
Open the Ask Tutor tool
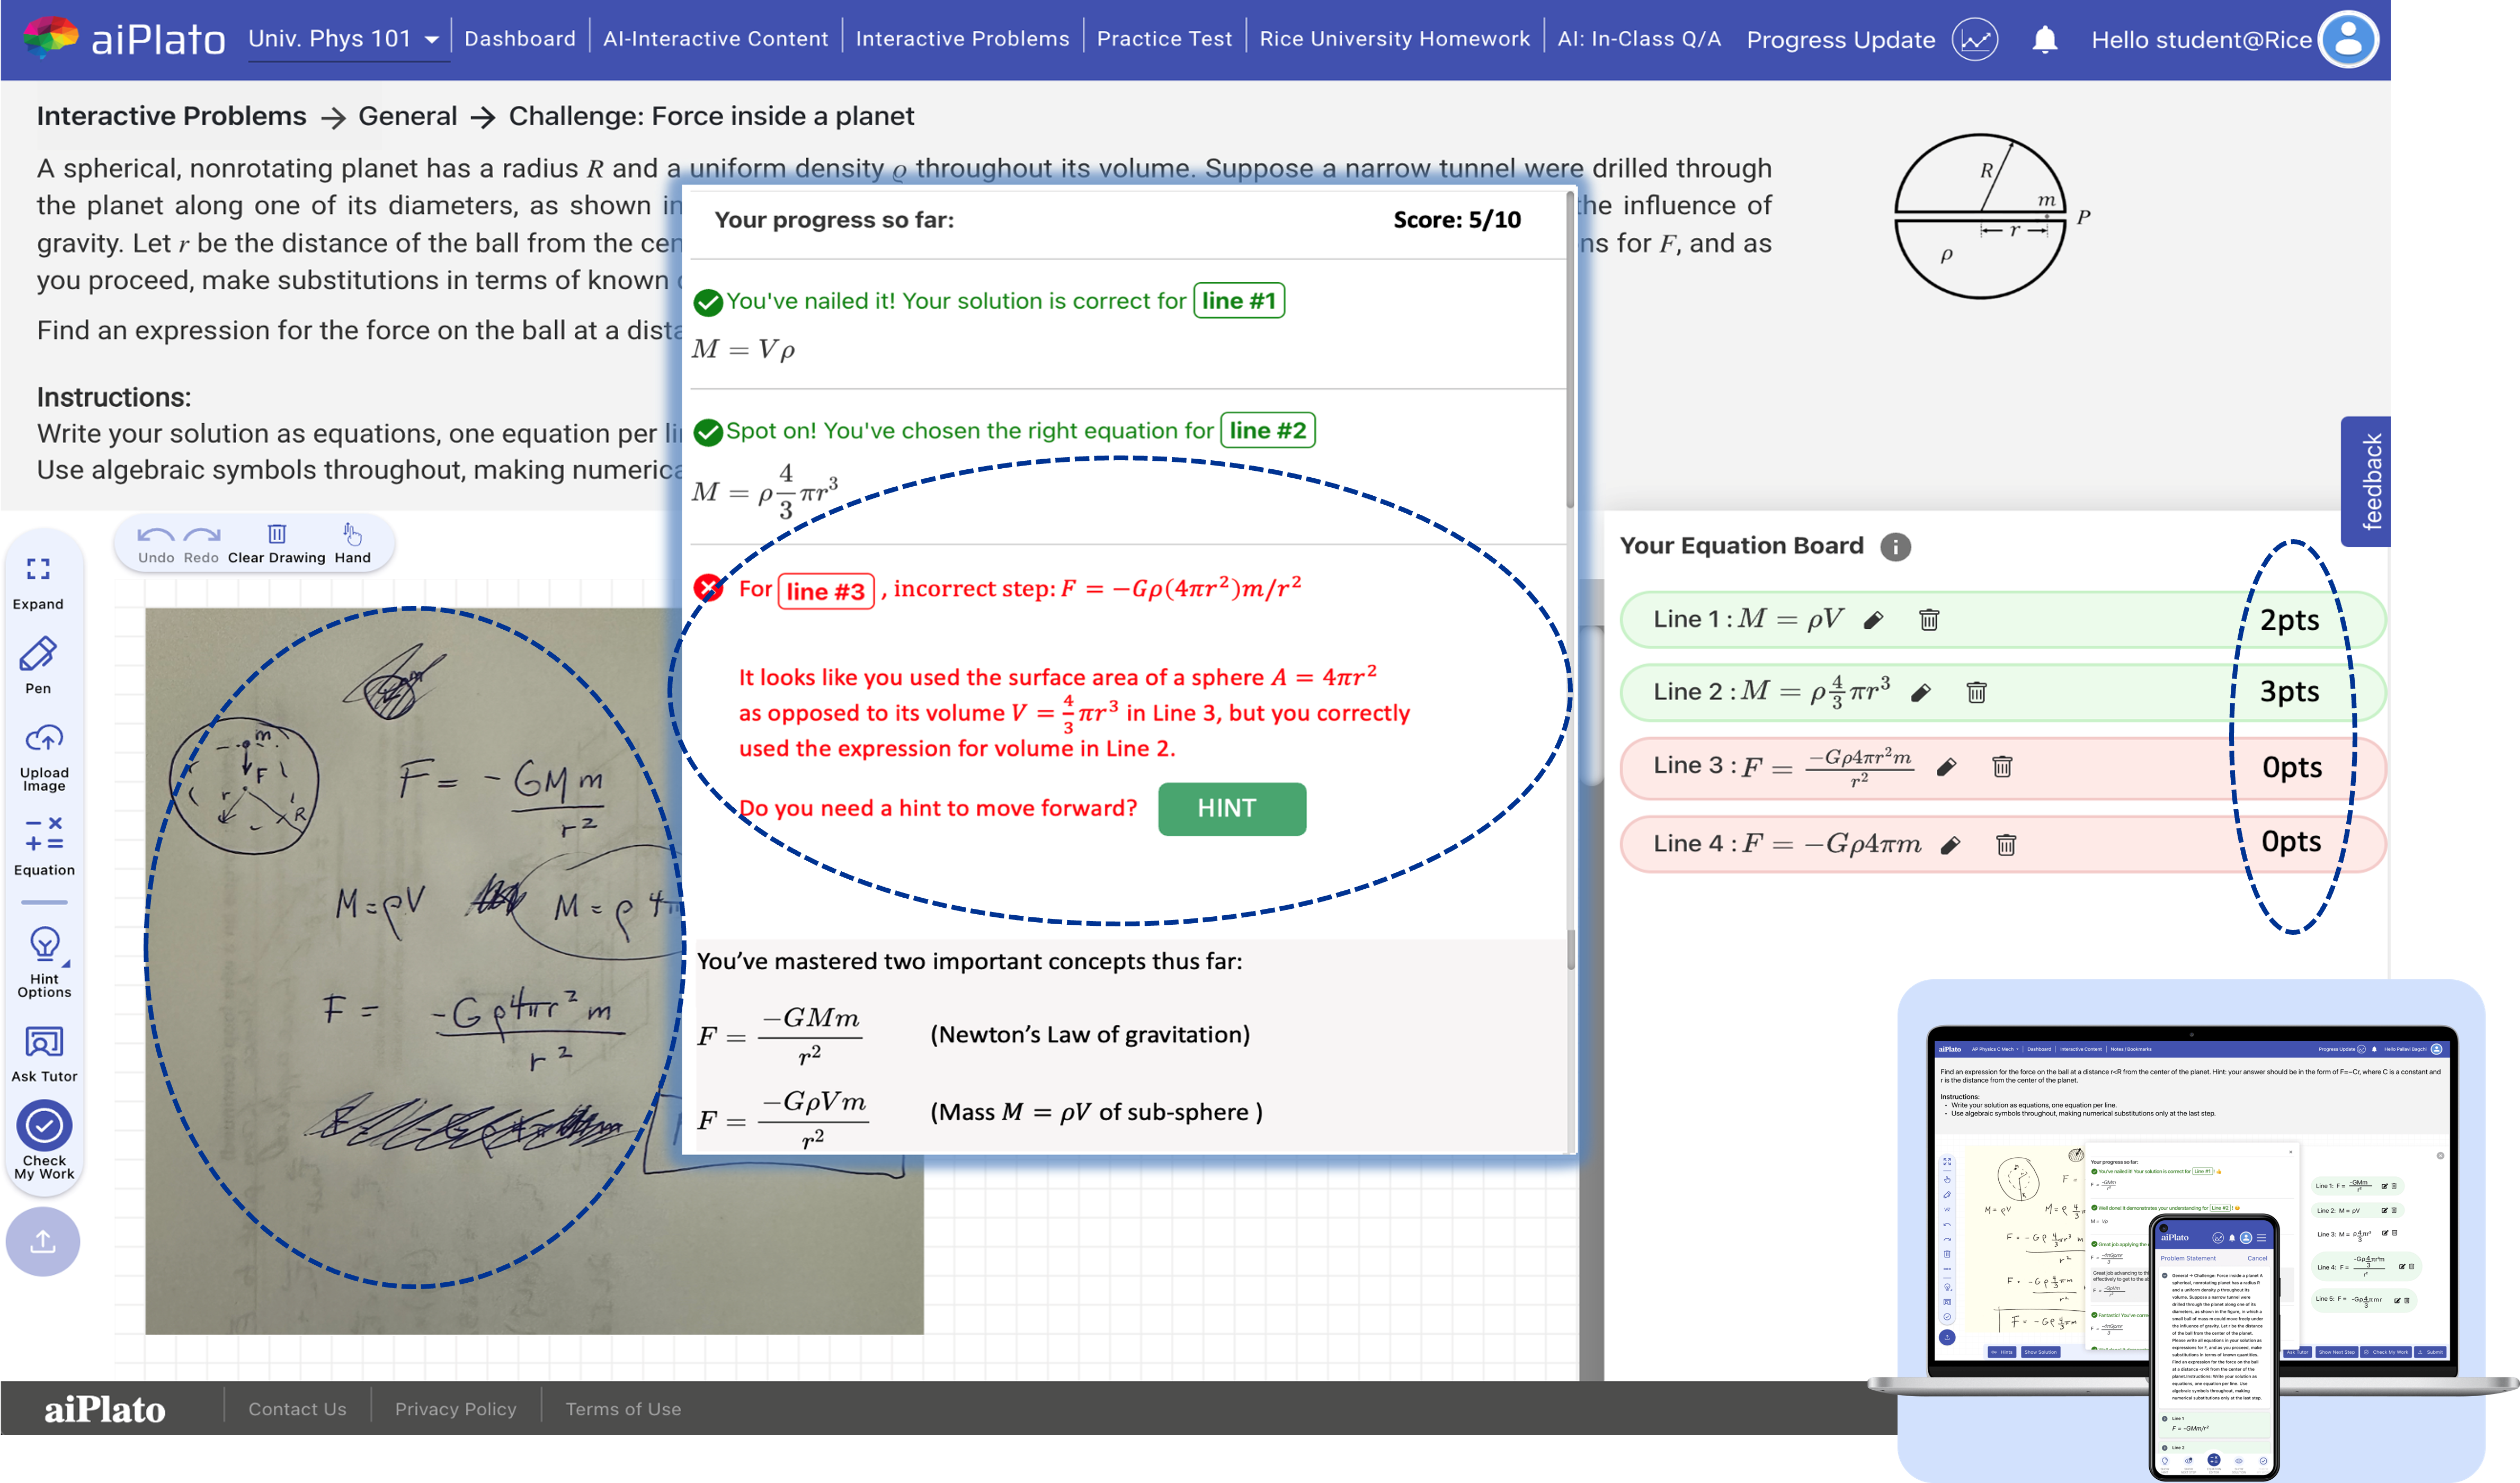pyautogui.click(x=44, y=1043)
